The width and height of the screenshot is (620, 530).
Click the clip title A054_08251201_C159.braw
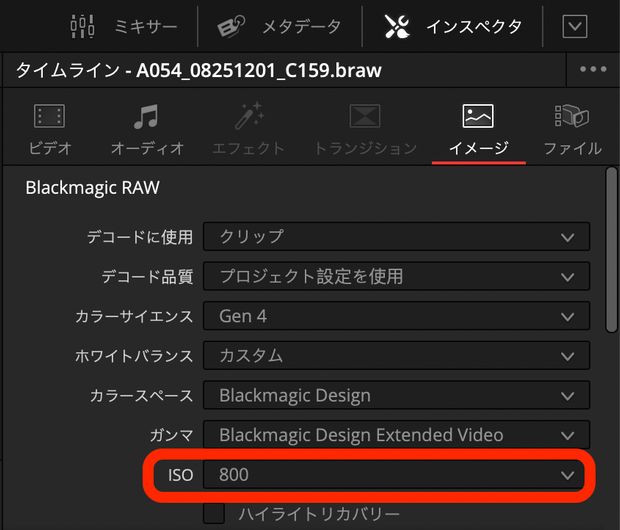[259, 70]
